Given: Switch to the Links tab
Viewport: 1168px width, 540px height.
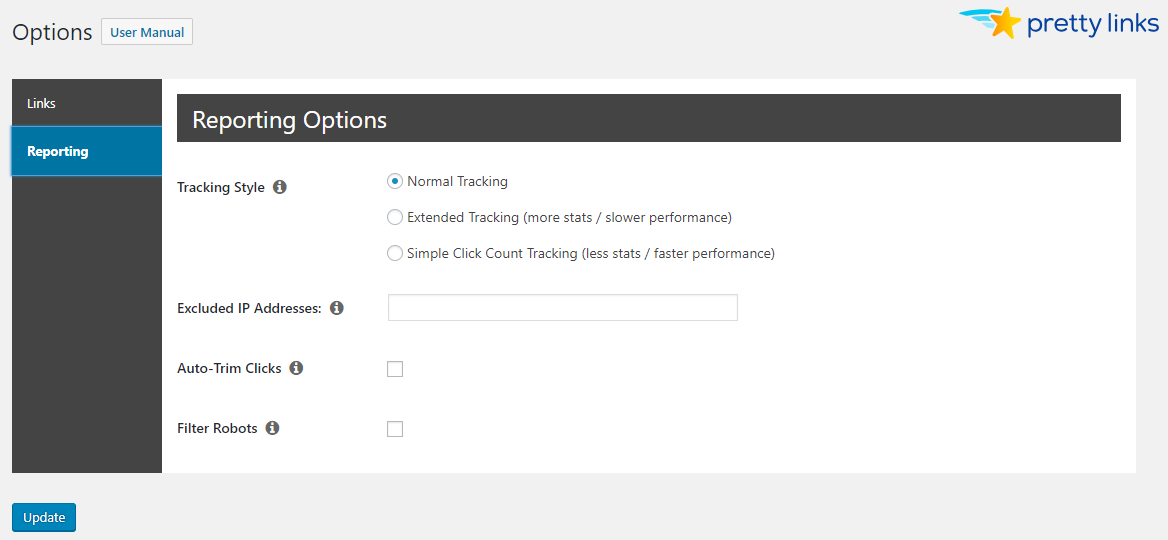Looking at the screenshot, I should pos(42,103).
